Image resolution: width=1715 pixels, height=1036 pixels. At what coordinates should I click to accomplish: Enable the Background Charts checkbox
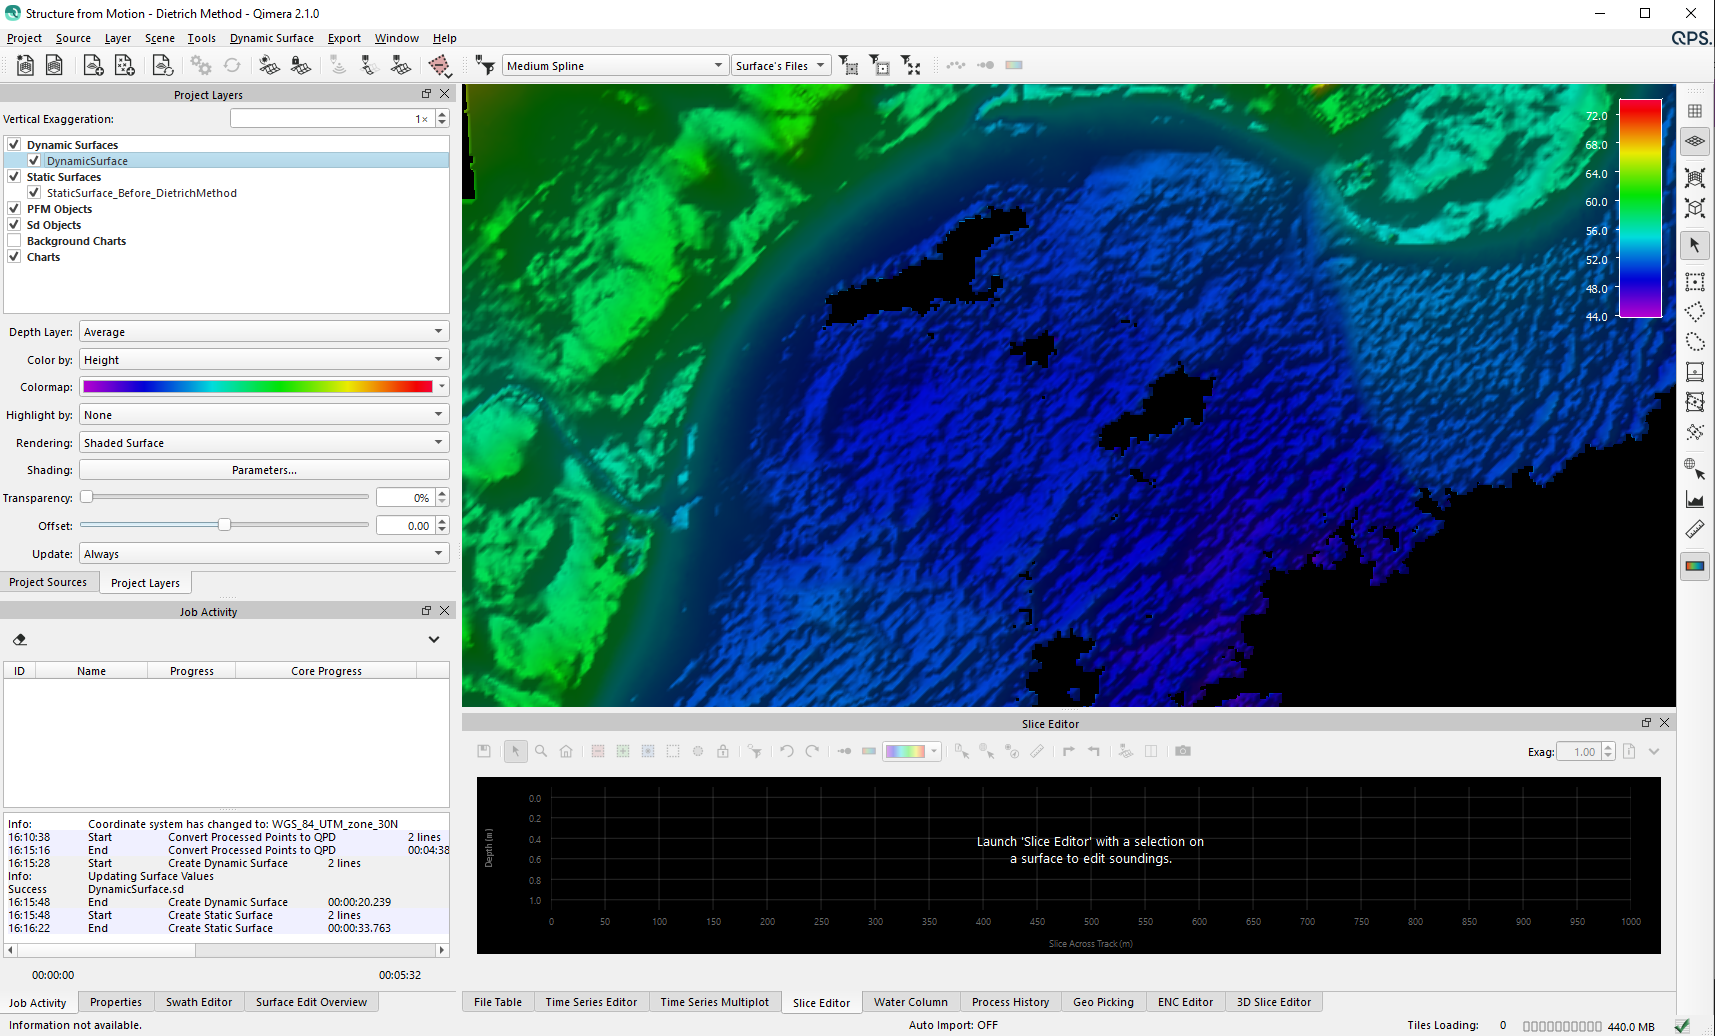(14, 241)
